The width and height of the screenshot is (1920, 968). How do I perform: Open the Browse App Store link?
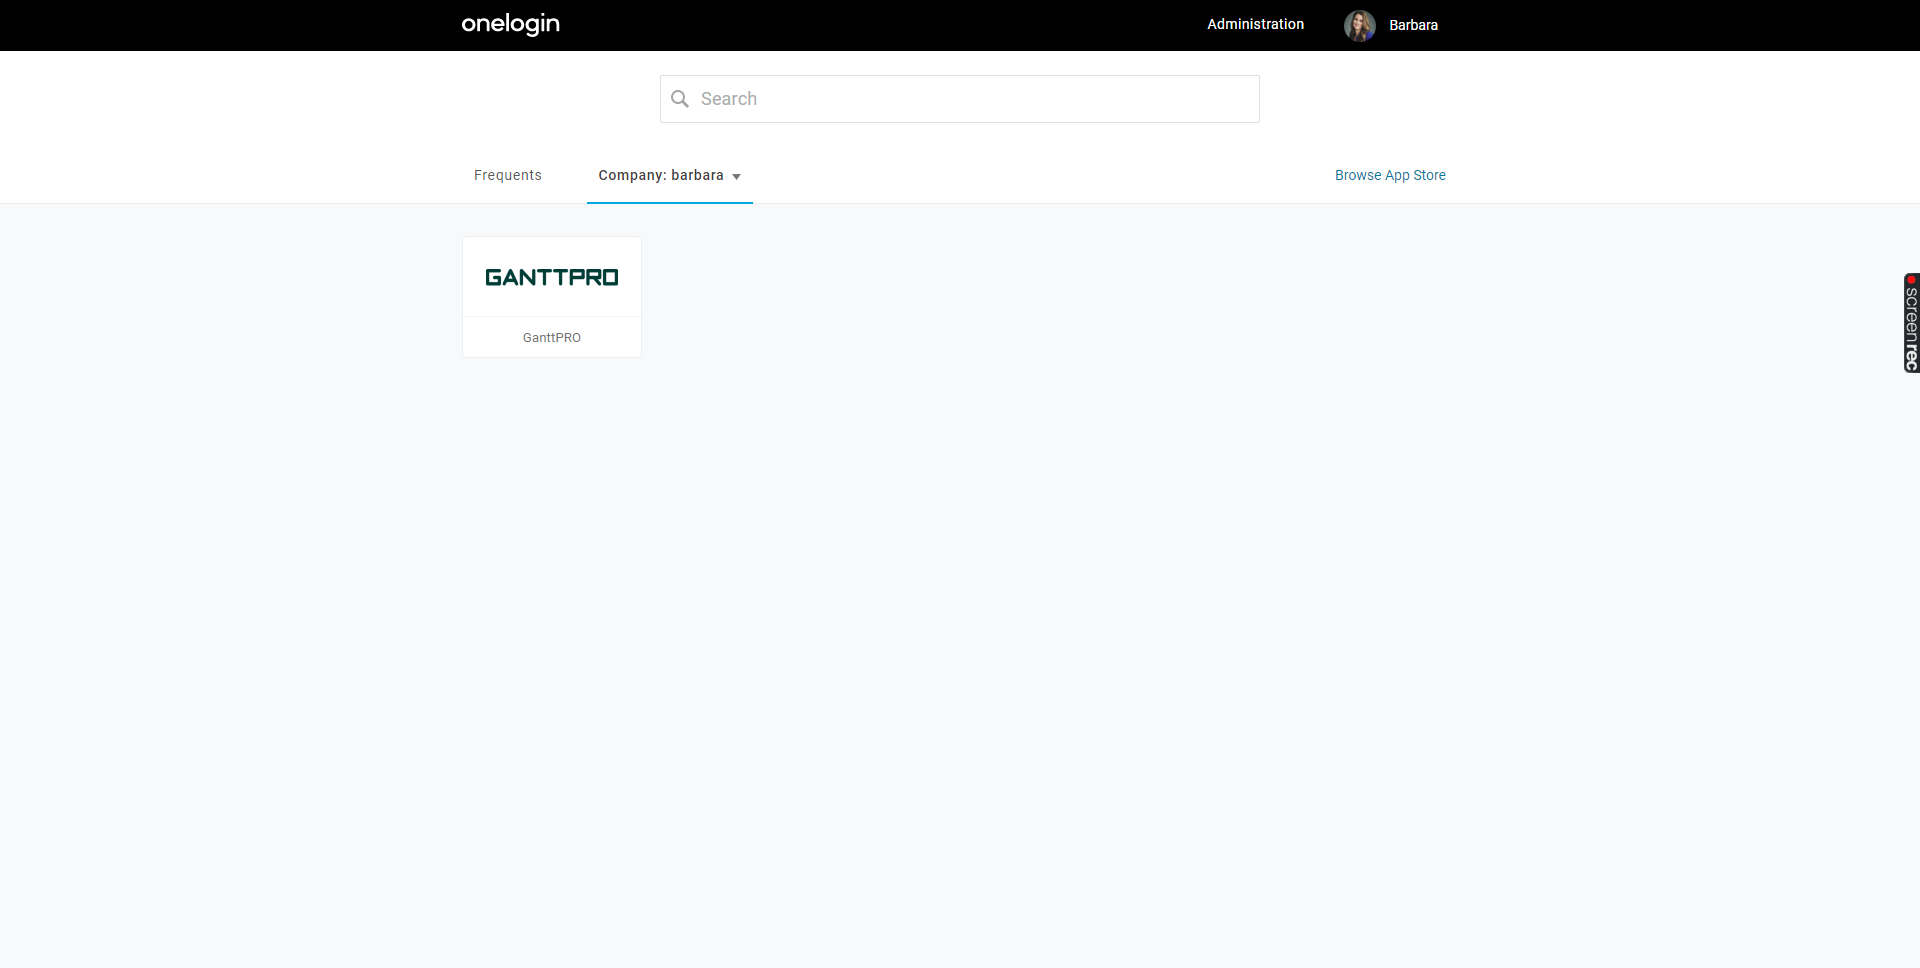(x=1390, y=175)
